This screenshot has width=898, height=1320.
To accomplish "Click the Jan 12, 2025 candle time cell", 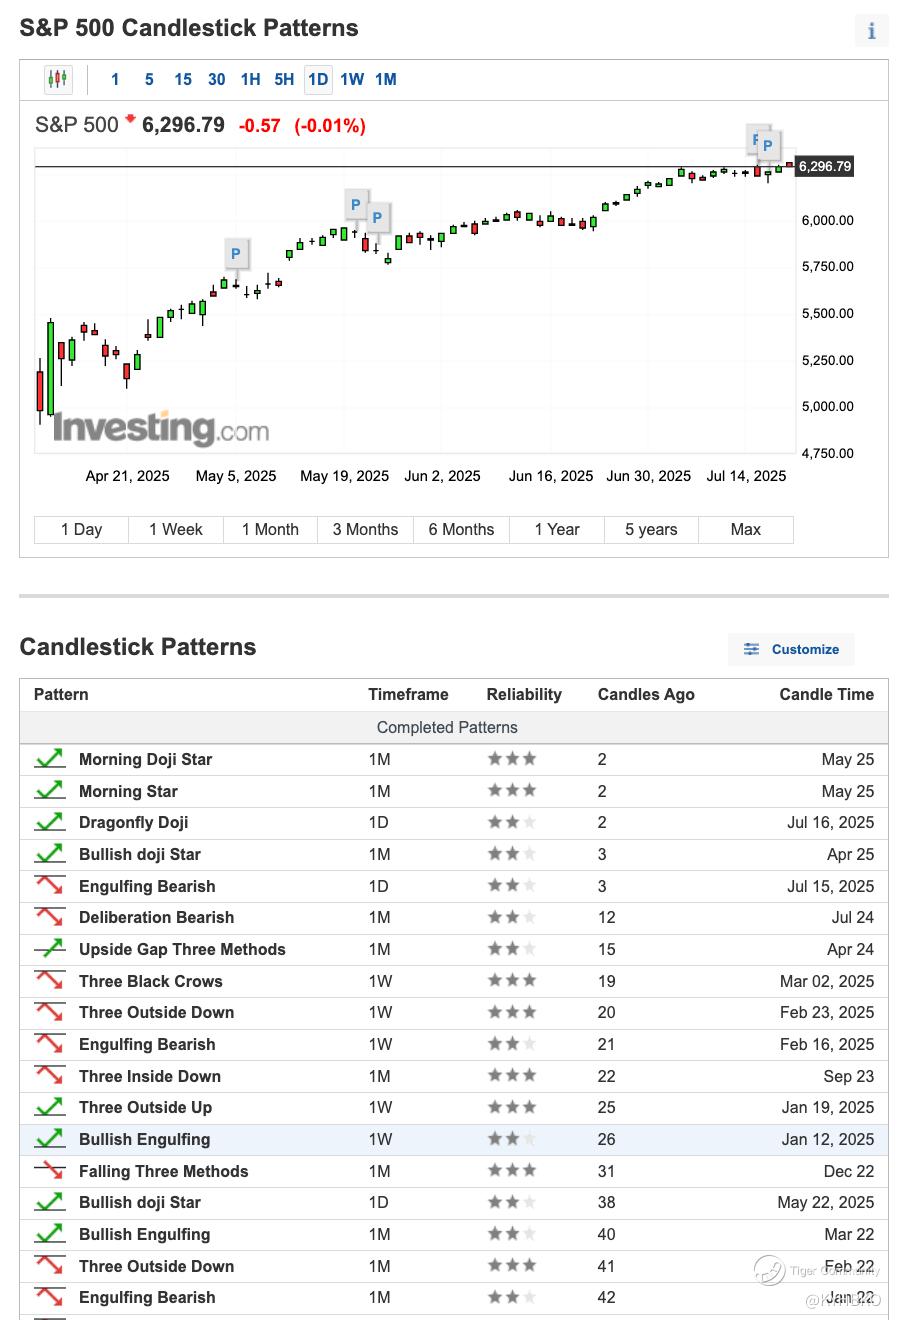I will point(828,1139).
